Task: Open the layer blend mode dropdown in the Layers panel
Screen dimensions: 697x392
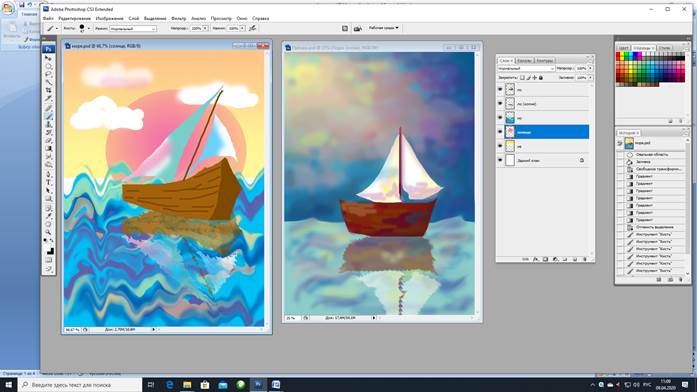Action: (x=526, y=68)
